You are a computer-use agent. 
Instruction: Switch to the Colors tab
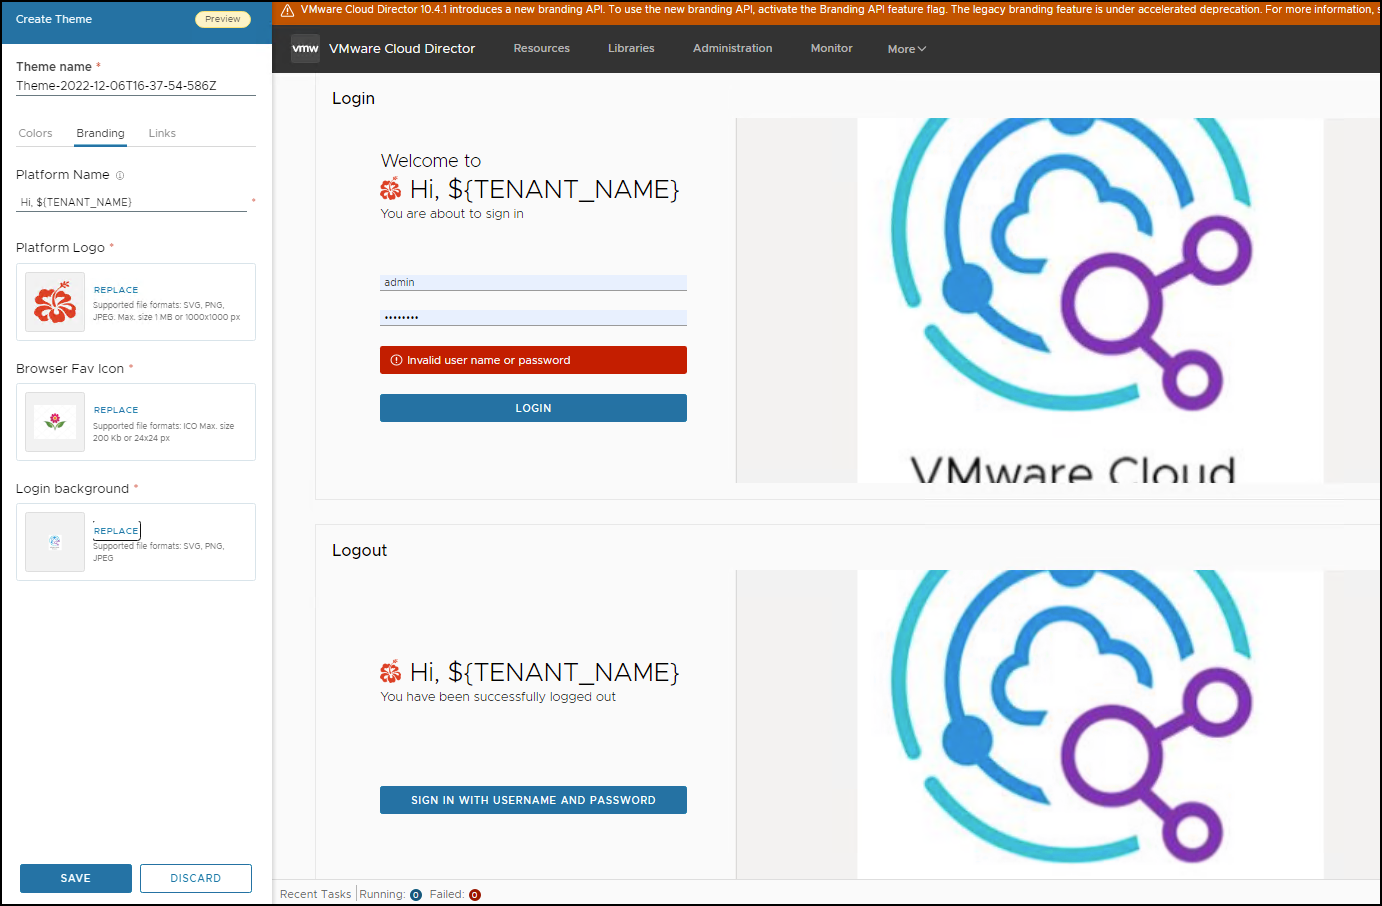pos(35,133)
